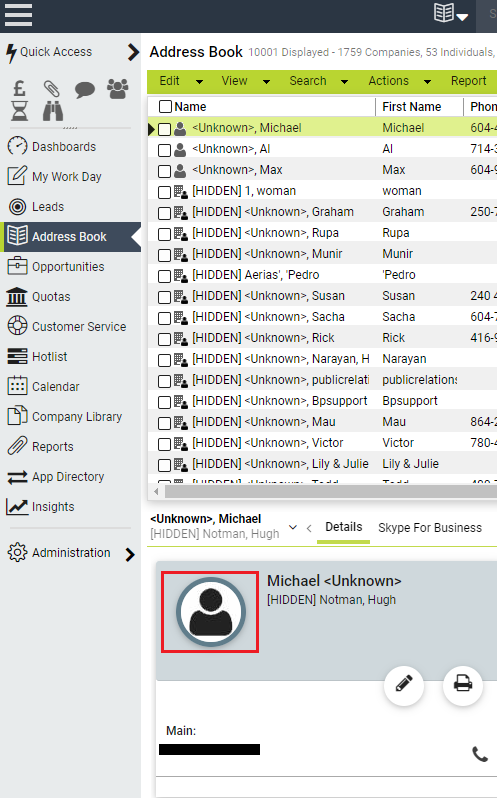Viewport: 497px width, 798px height.
Task: Check the [HIDDEN] 1, woman row checkbox
Action: point(164,192)
